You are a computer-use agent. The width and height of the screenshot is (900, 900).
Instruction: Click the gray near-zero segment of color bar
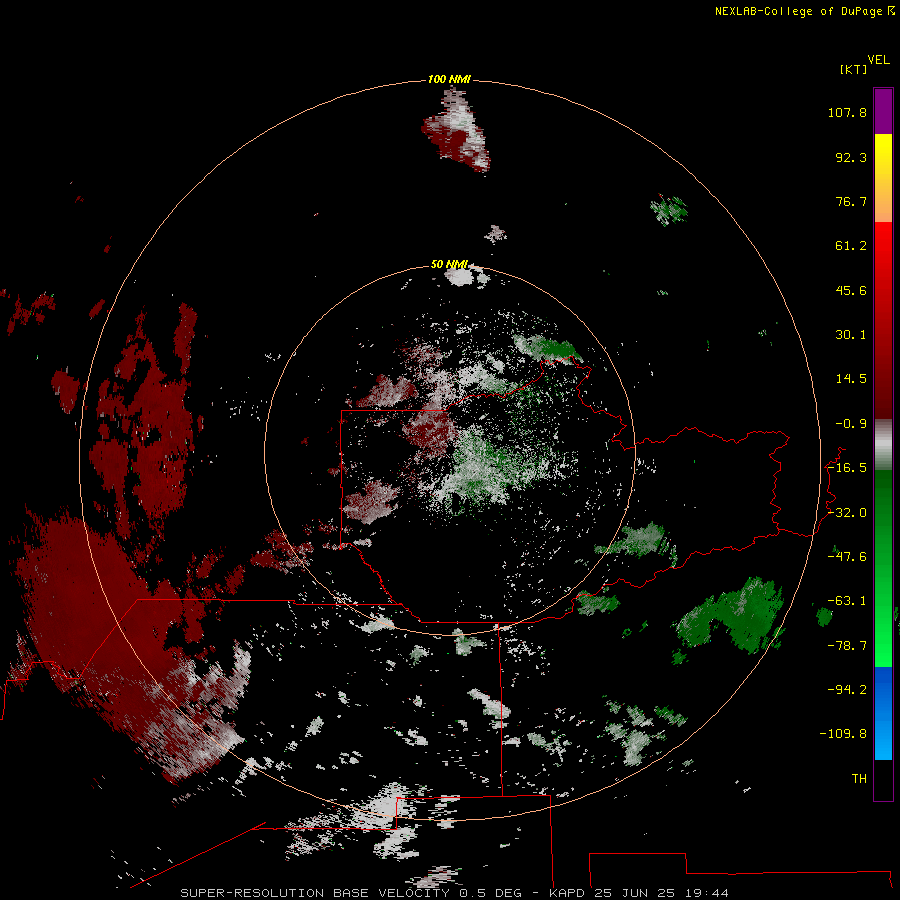click(883, 445)
